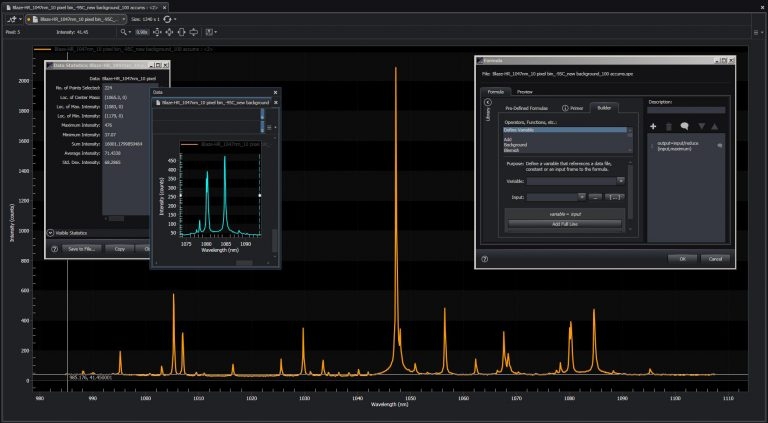Open the Variable dropdown
Screen dimensions: 768x423
[x=621, y=181]
